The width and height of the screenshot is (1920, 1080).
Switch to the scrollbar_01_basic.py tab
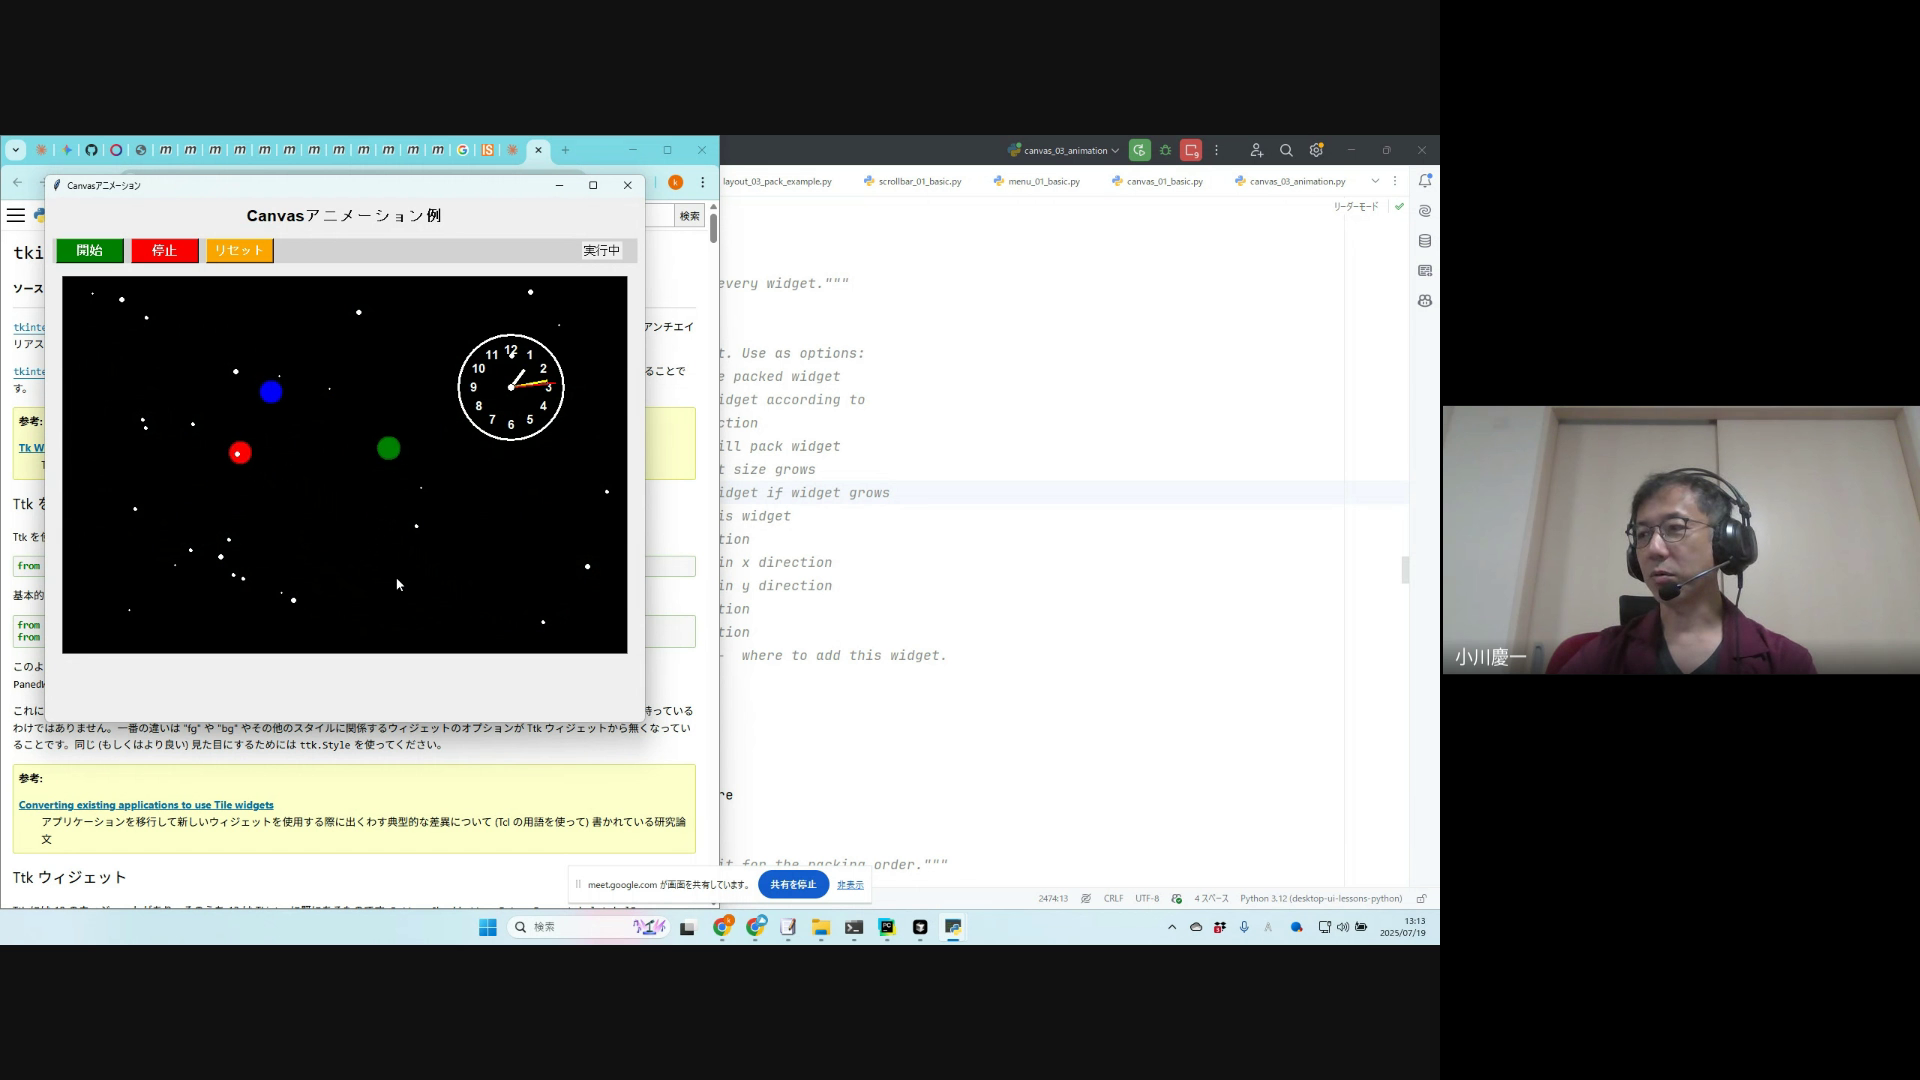tap(919, 181)
